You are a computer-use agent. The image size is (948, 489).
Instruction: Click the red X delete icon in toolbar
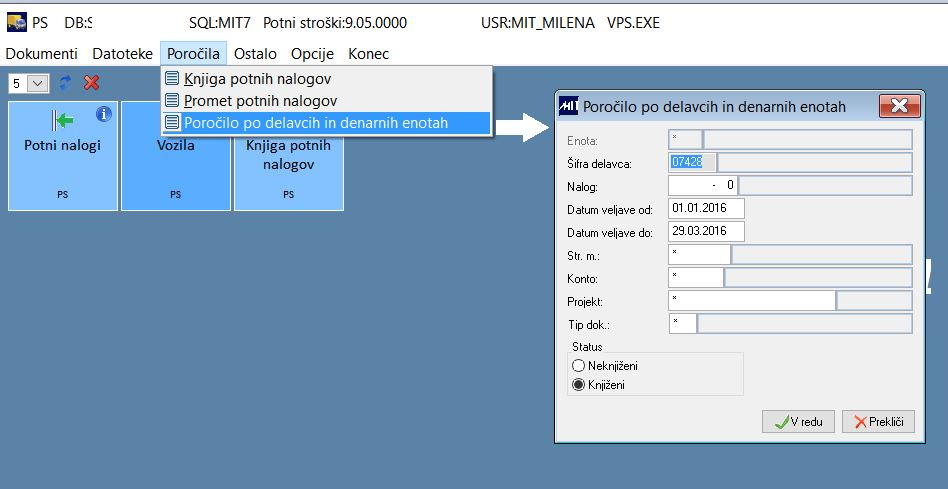pyautogui.click(x=91, y=83)
